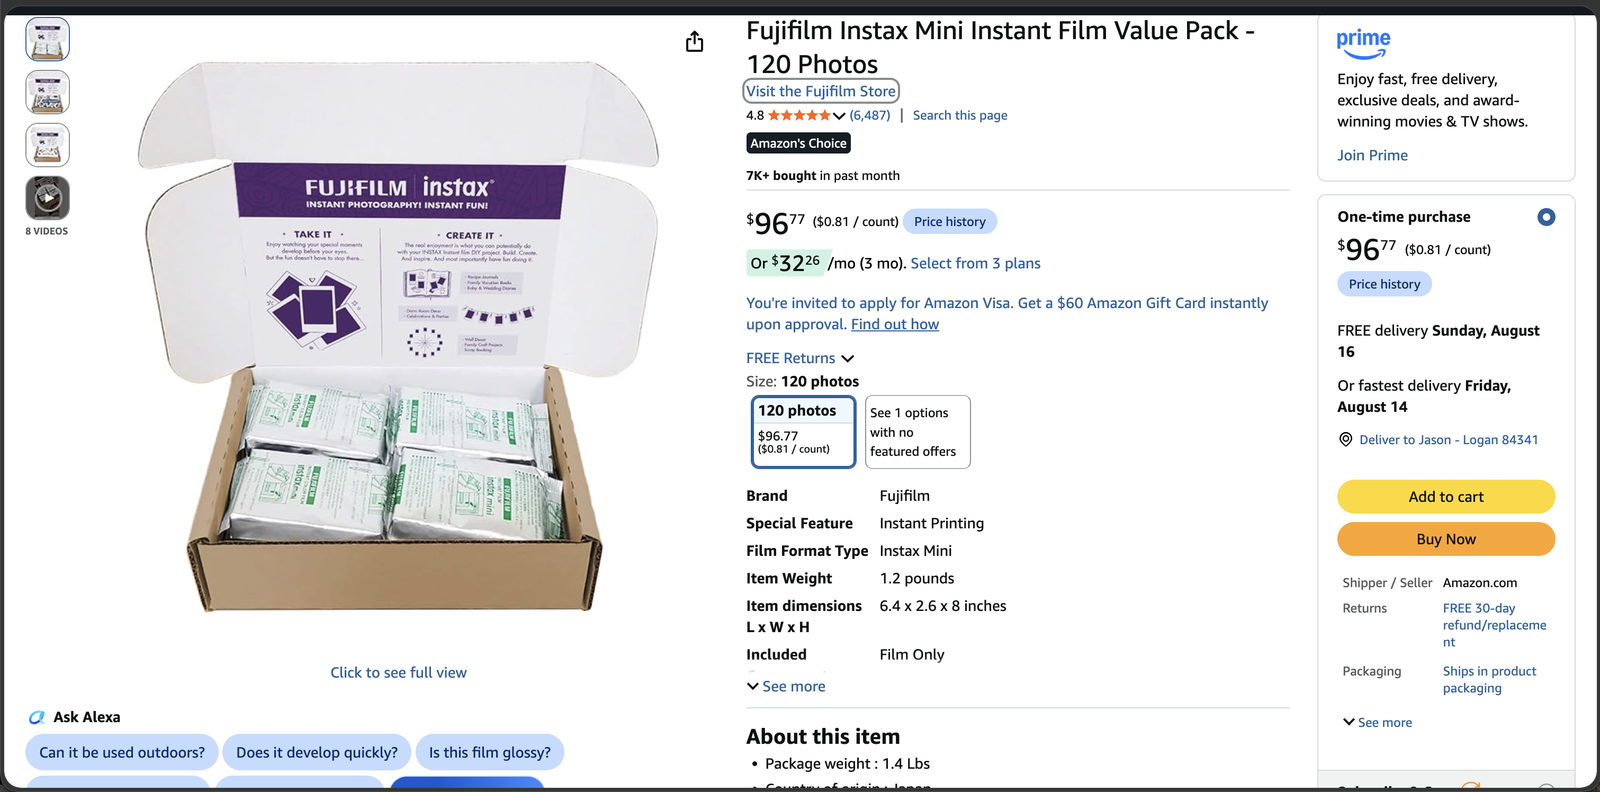Expand See more in buy box

pyautogui.click(x=1377, y=722)
